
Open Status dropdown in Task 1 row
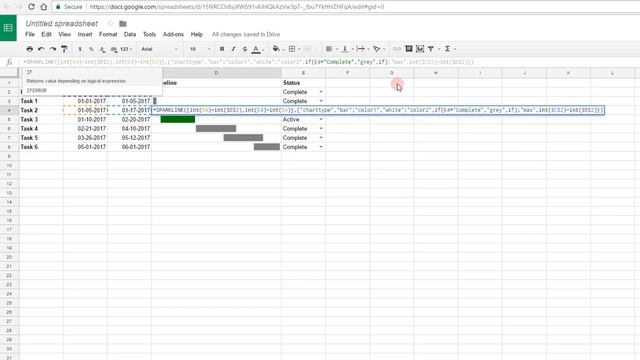coord(321,101)
